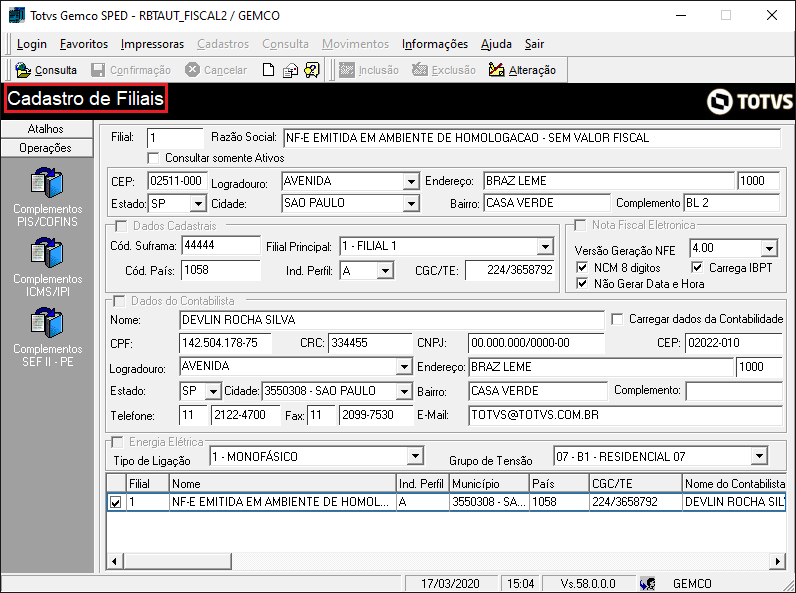Select the Operações sidebar tab

[x=46, y=148]
